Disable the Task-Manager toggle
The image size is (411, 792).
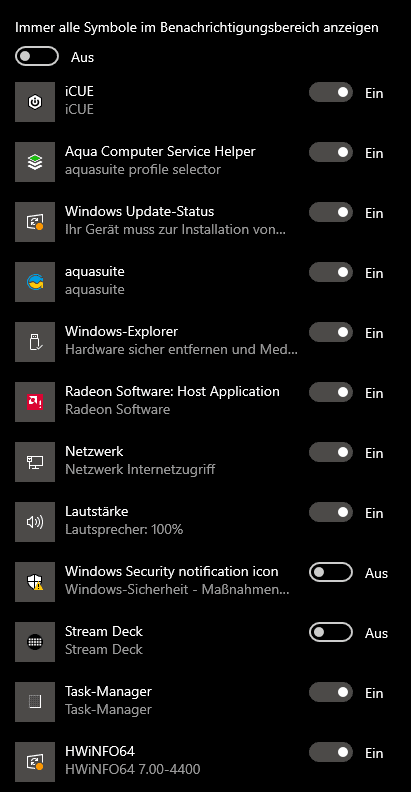tap(331, 692)
